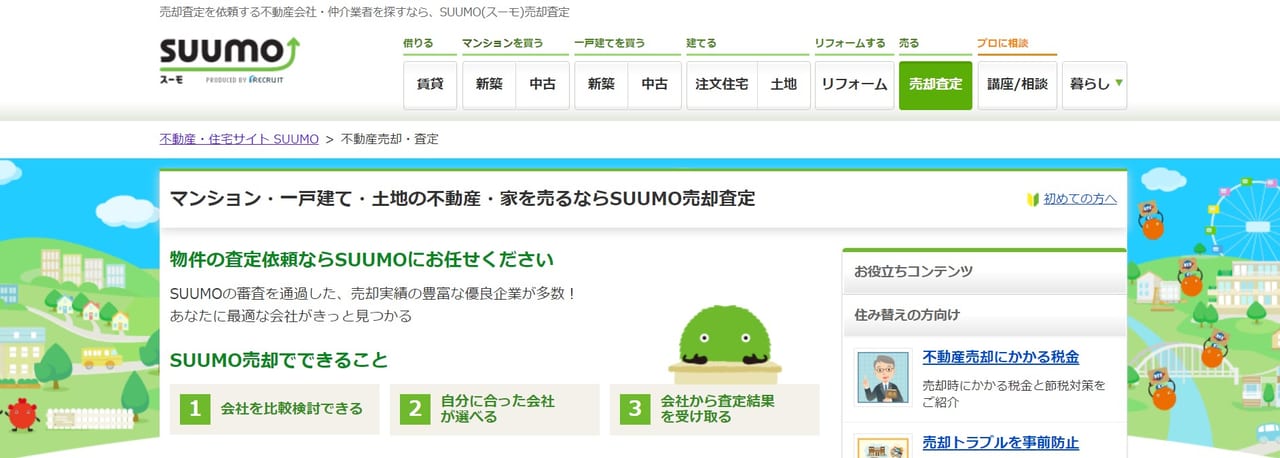Image resolution: width=1280 pixels, height=458 pixels.
Task: Select 新築 under 一戸建てを買う
Action: click(601, 85)
